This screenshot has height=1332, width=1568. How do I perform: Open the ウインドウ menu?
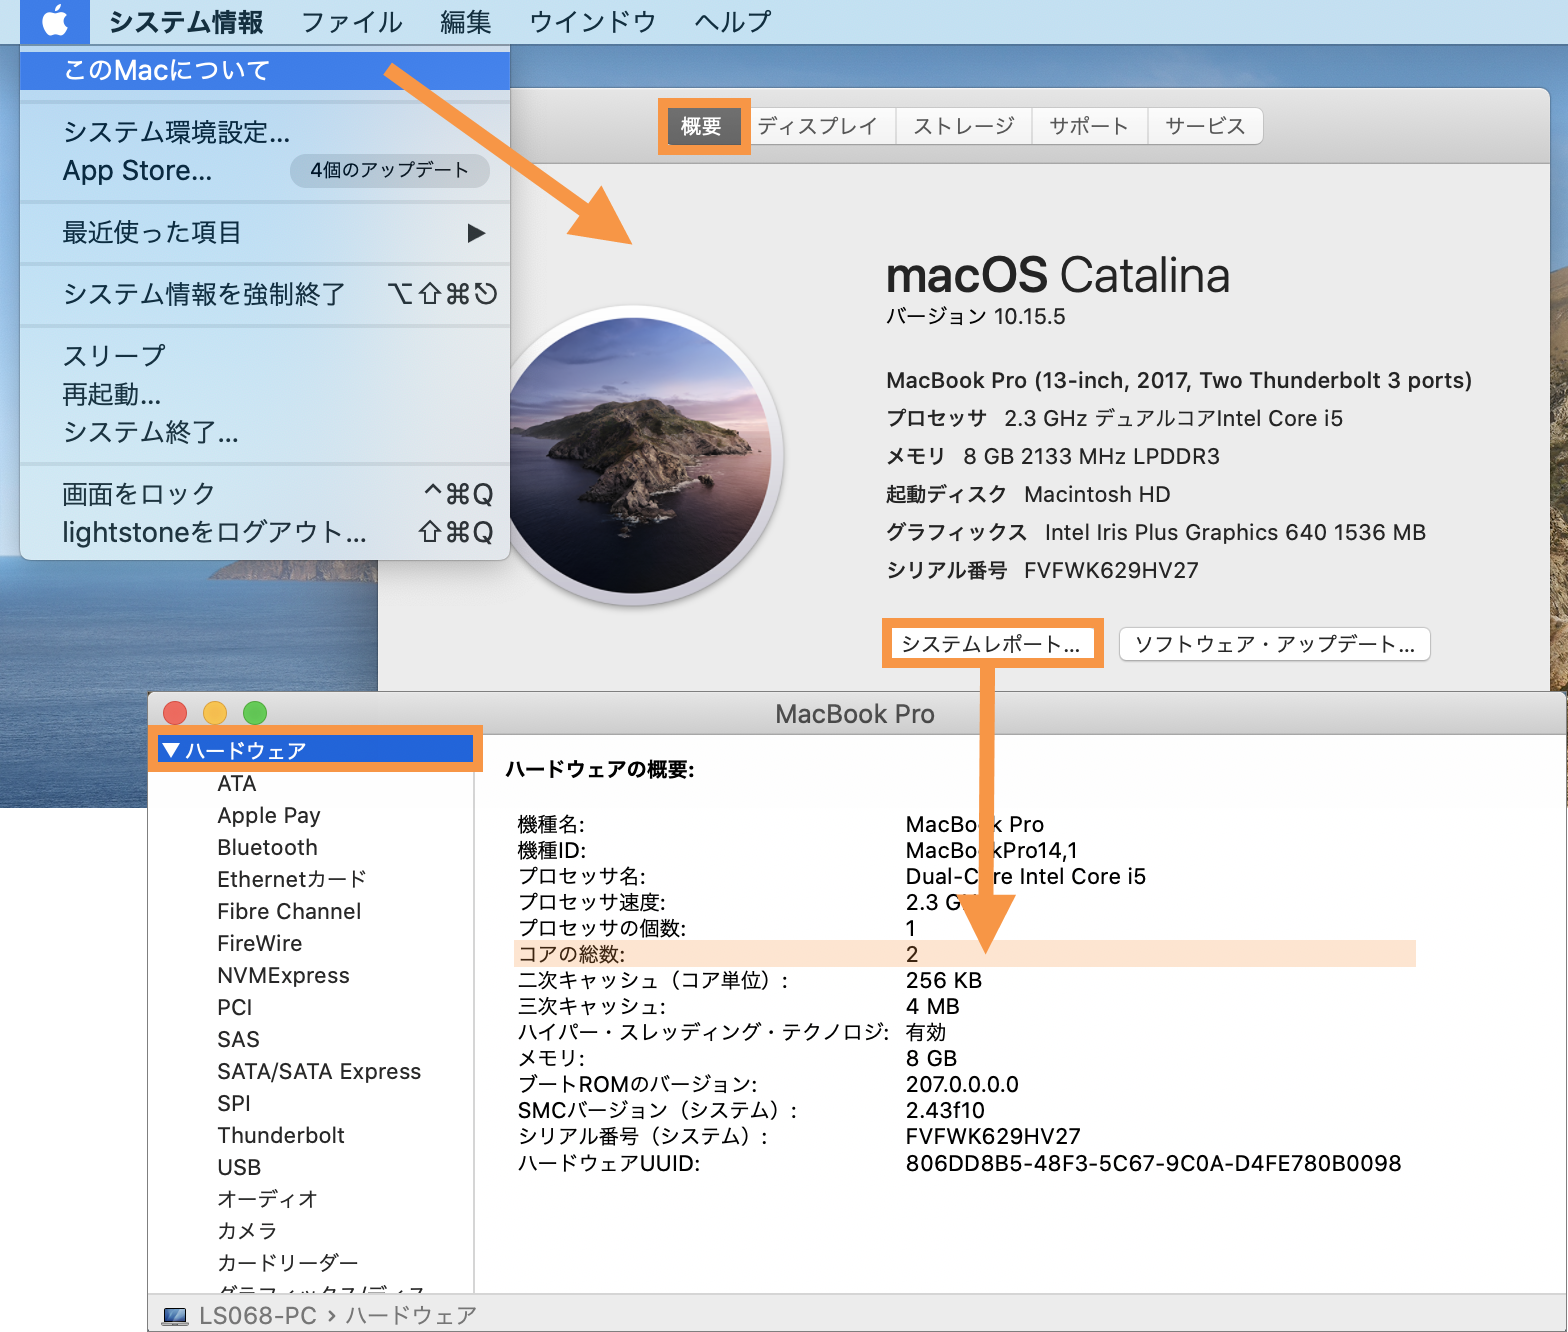593,22
